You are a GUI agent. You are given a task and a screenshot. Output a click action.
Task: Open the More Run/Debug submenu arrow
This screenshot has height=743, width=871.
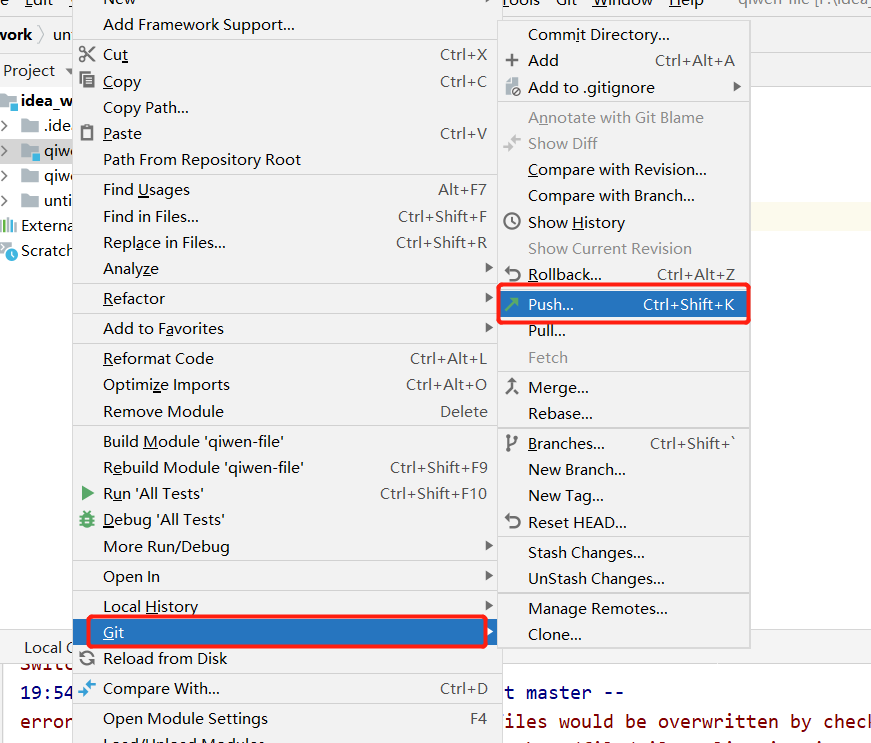(489, 545)
